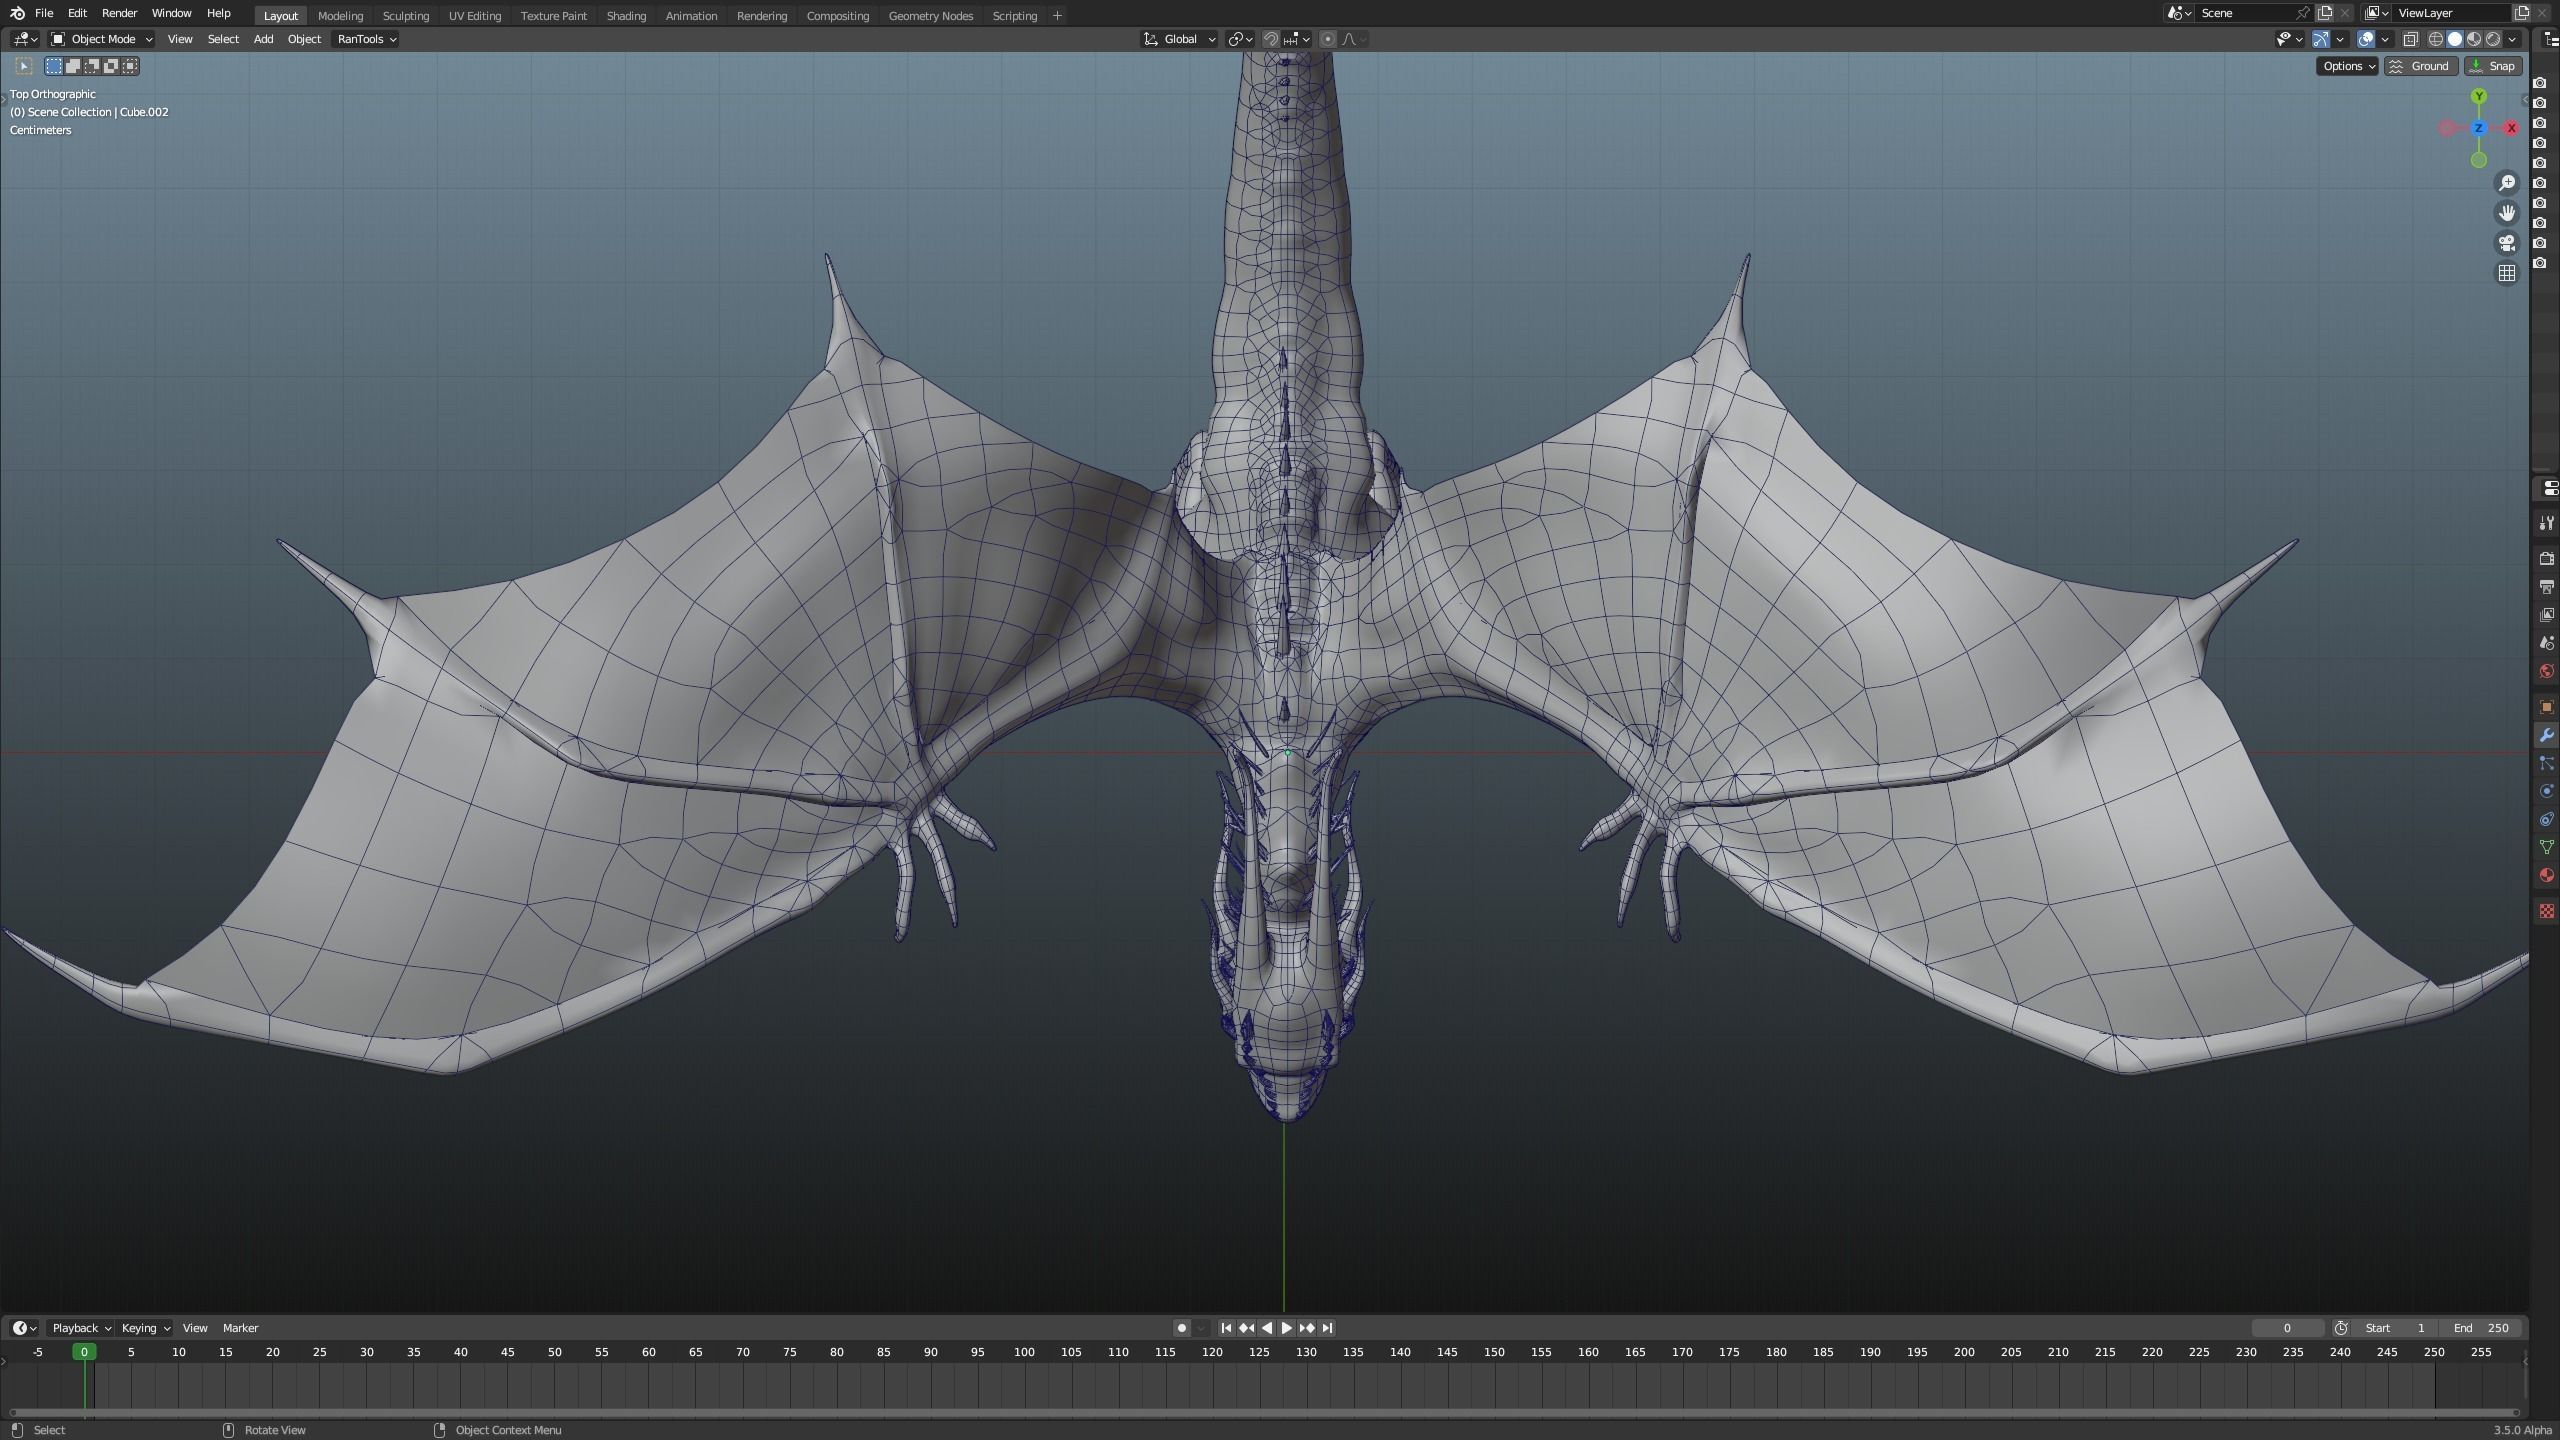
Task: Enable wireframe viewport shading
Action: point(2436,39)
